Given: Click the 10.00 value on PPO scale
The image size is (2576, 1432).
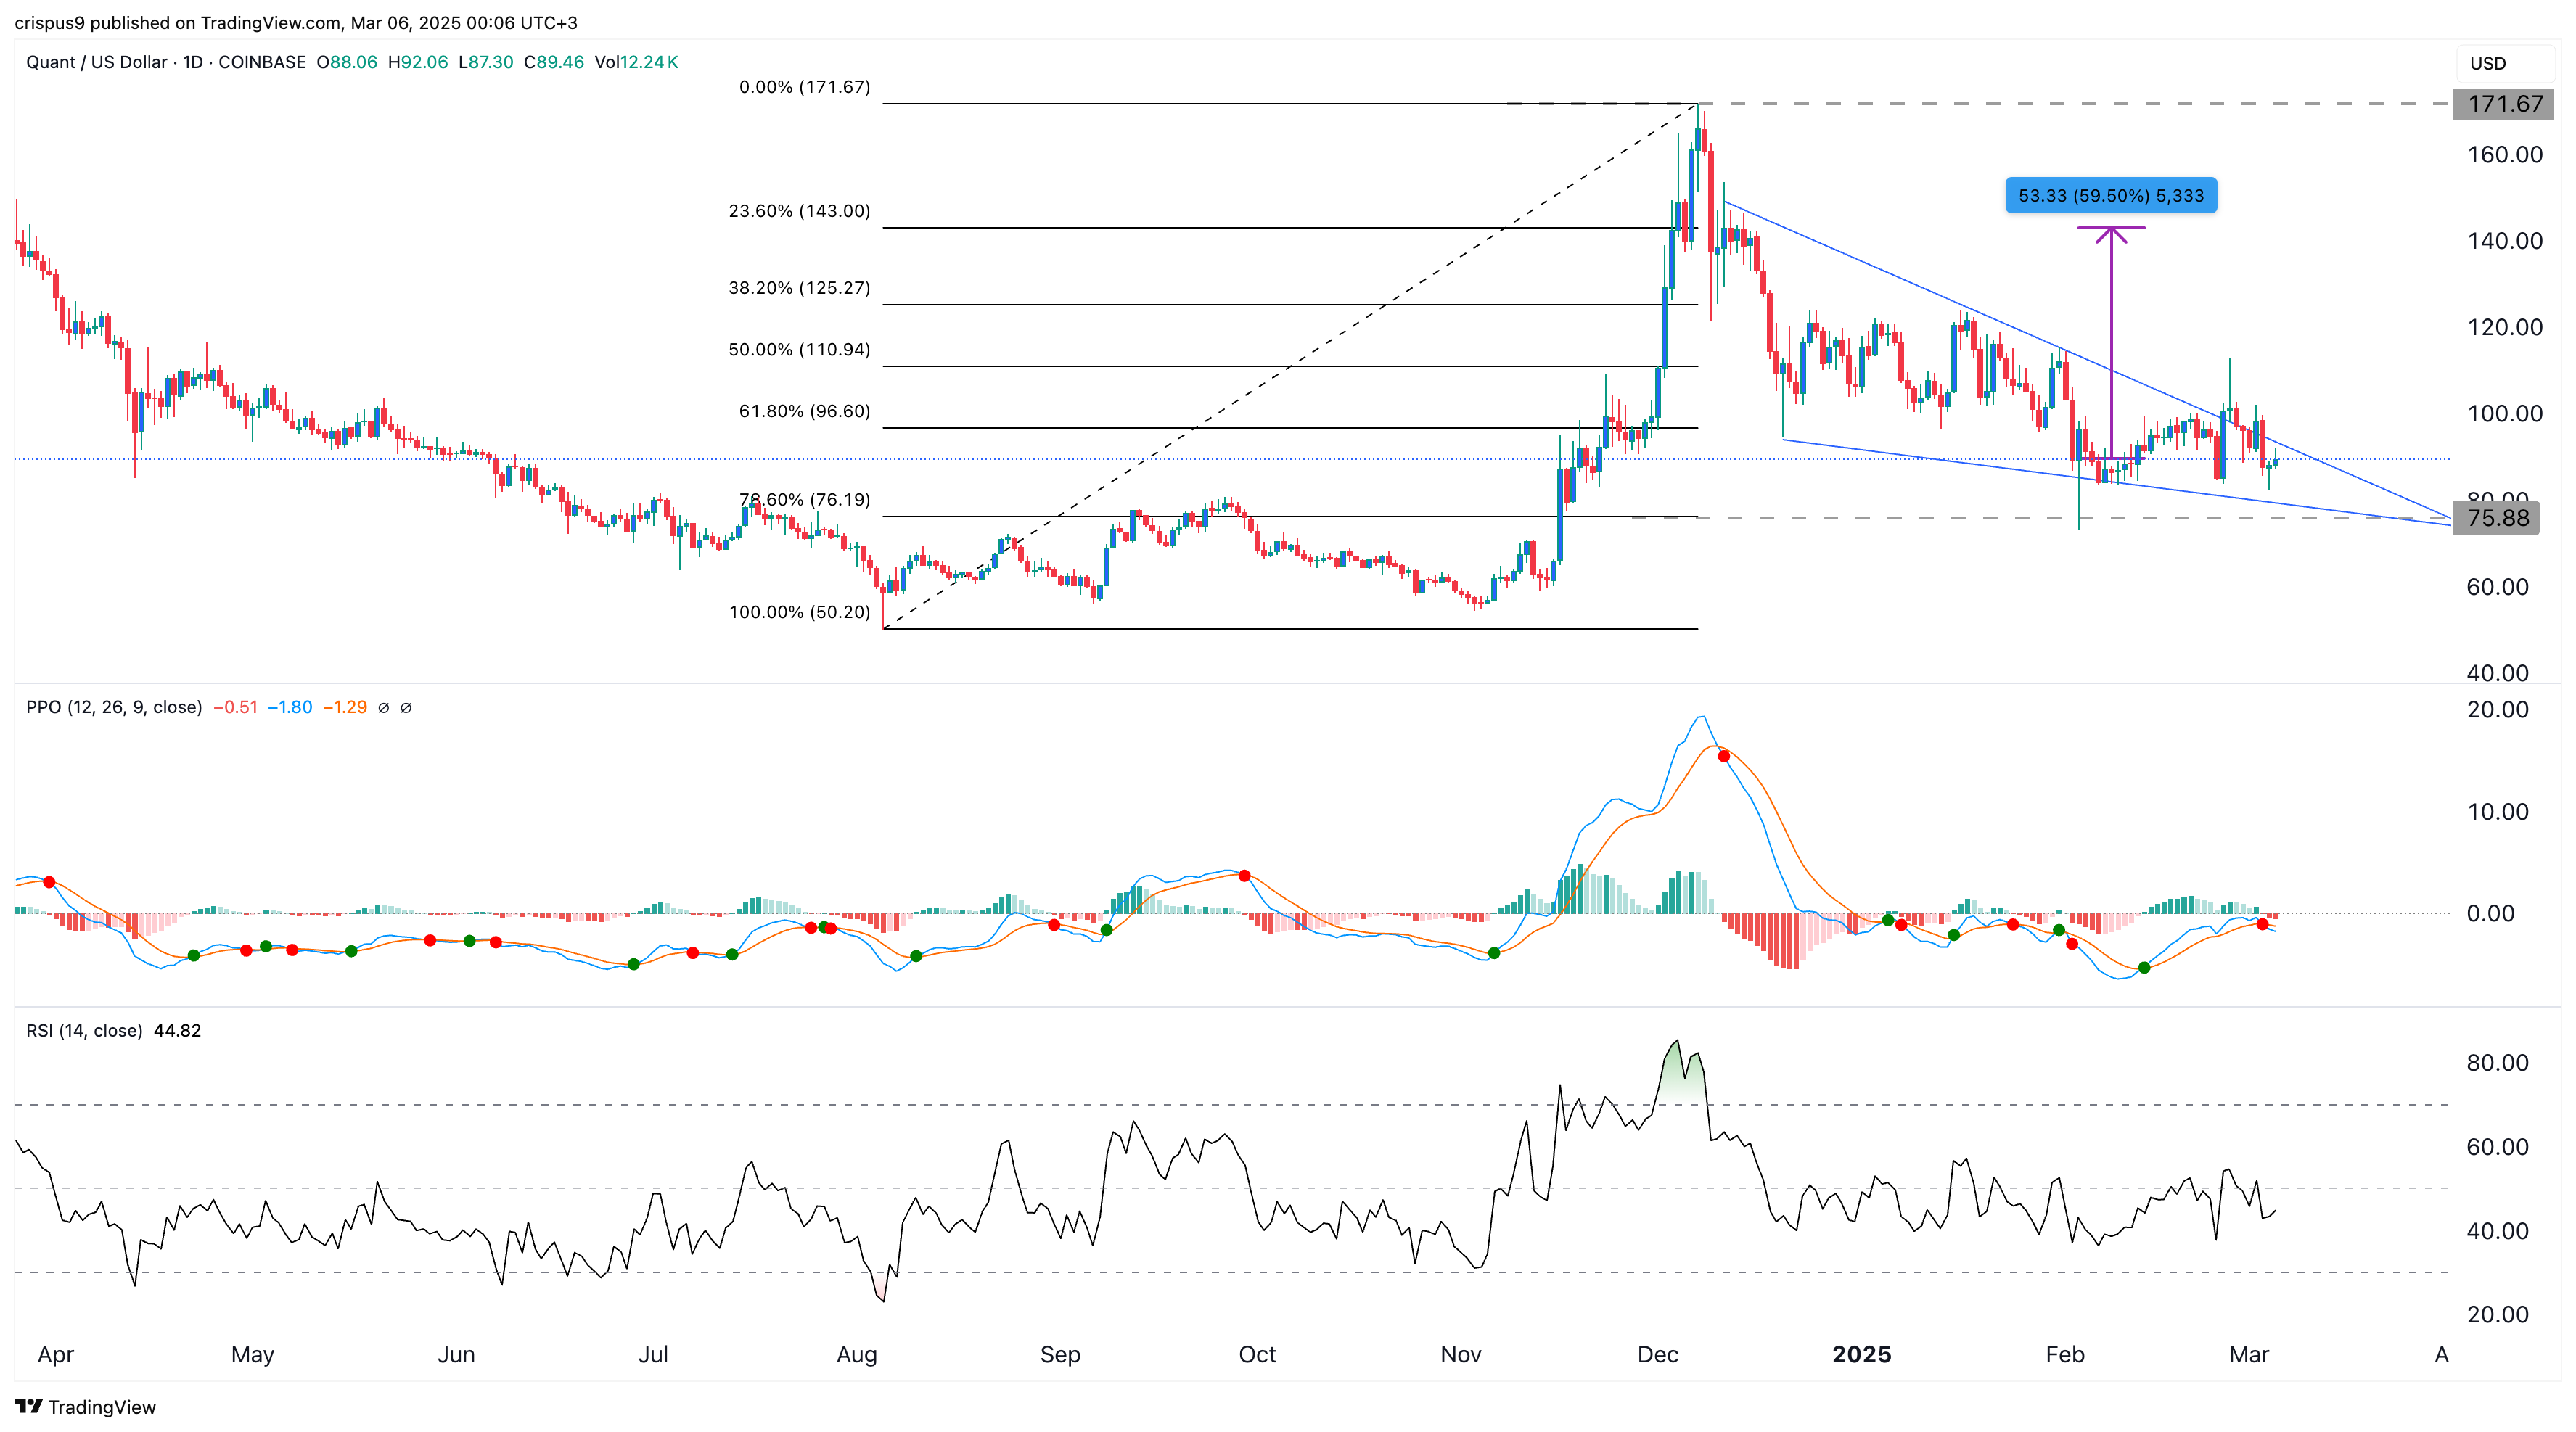Looking at the screenshot, I should pyautogui.click(x=2498, y=811).
